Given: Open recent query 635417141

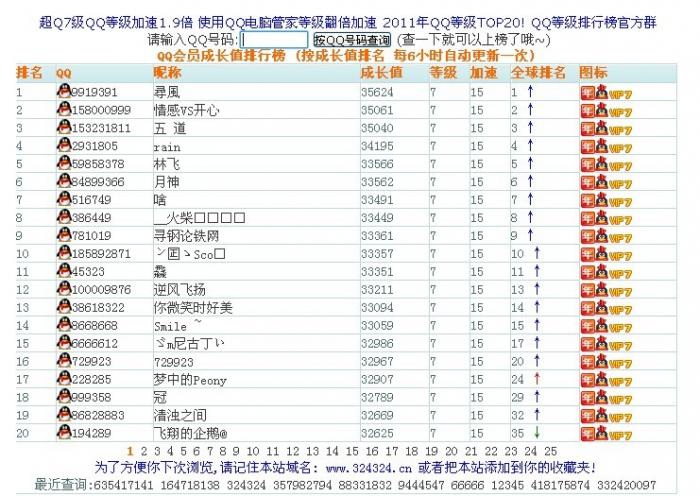Looking at the screenshot, I should (x=124, y=485).
